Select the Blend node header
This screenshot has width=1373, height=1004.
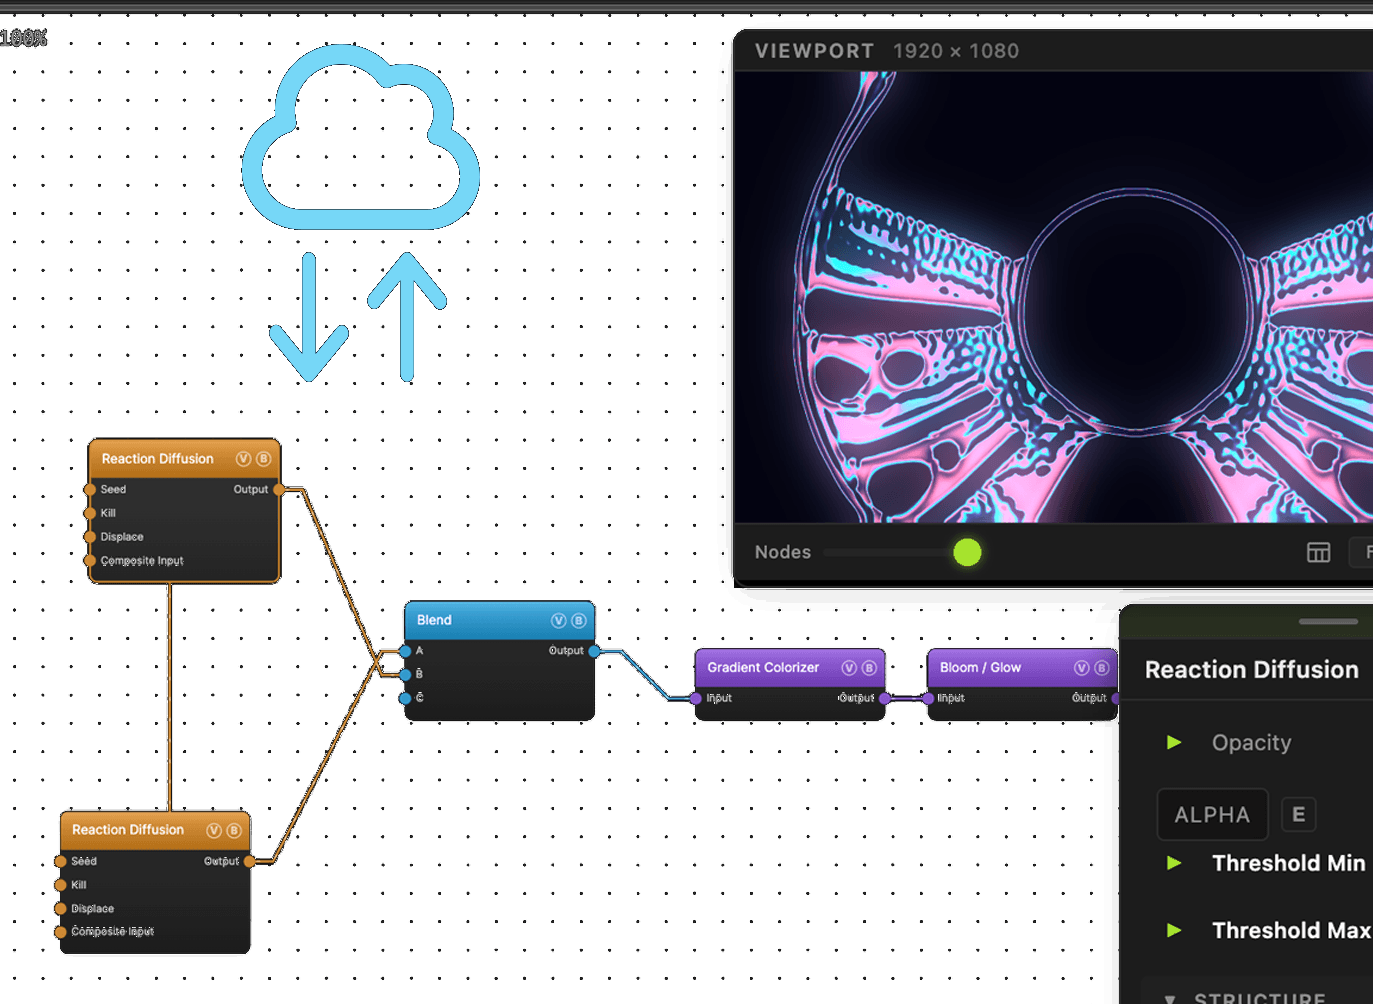tap(500, 620)
